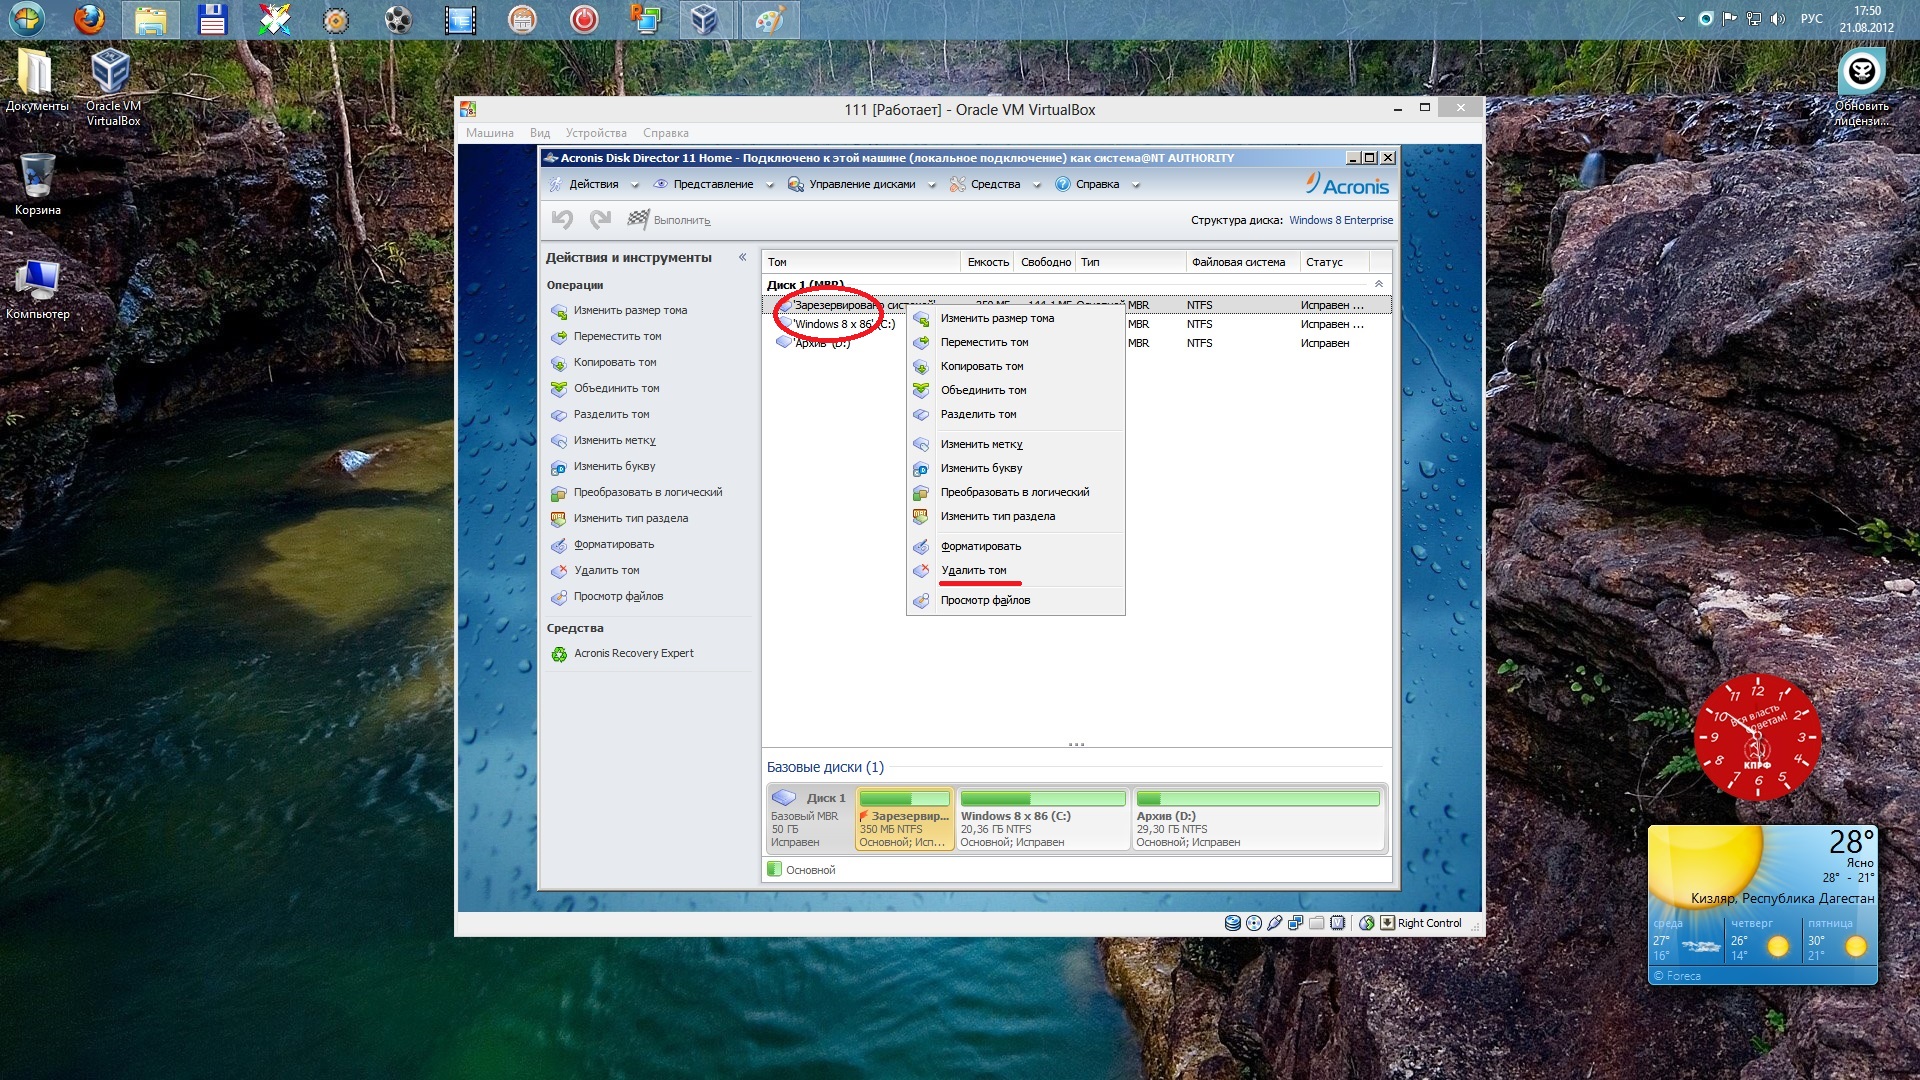Open the Устройства menu in VirtualBox
Viewport: 1920px width, 1080px height.
pyautogui.click(x=595, y=133)
